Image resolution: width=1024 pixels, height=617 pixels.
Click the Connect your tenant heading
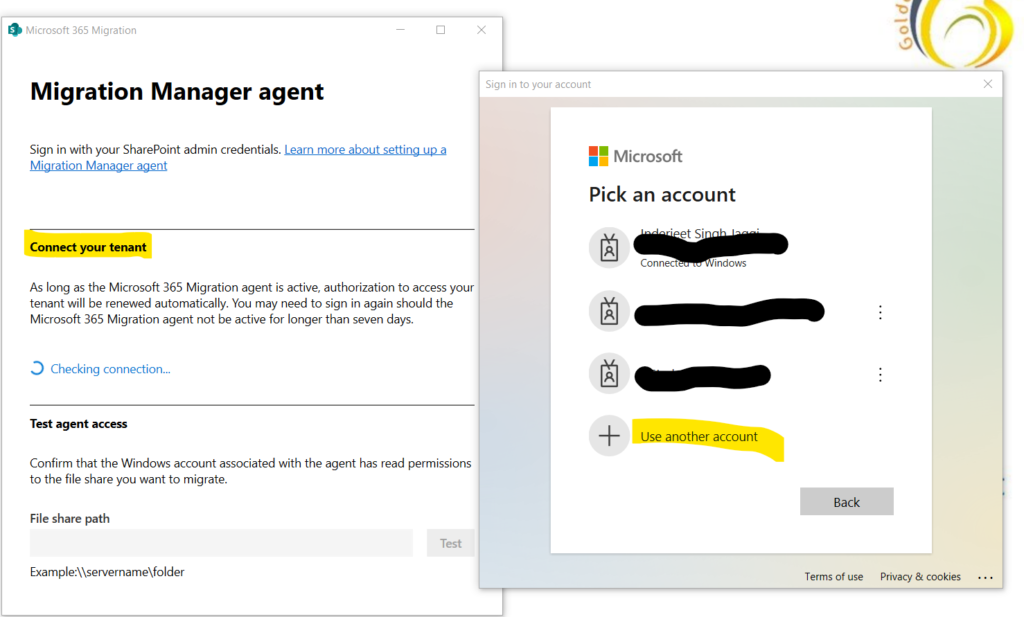pos(88,247)
